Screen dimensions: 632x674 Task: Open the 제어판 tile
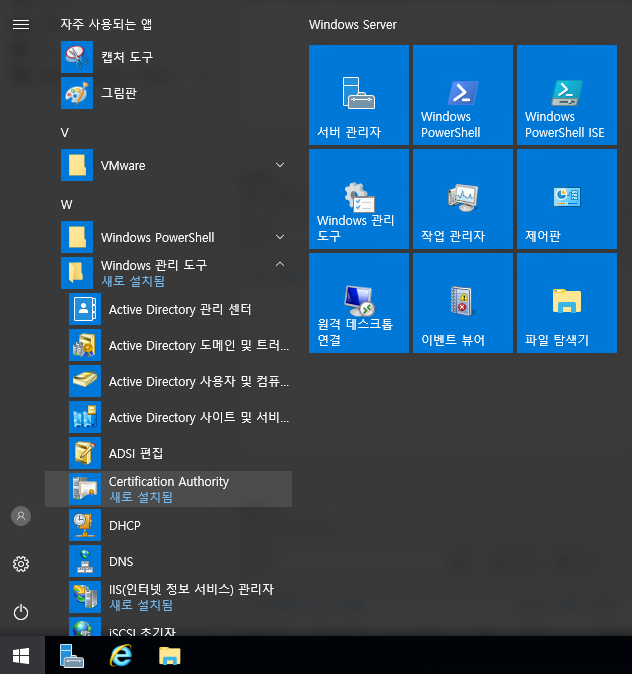[567, 199]
